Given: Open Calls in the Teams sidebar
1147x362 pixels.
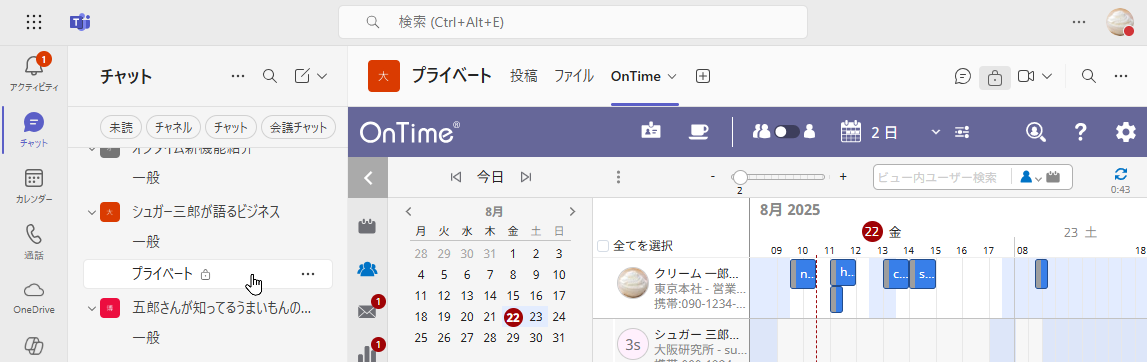Looking at the screenshot, I should (x=34, y=241).
